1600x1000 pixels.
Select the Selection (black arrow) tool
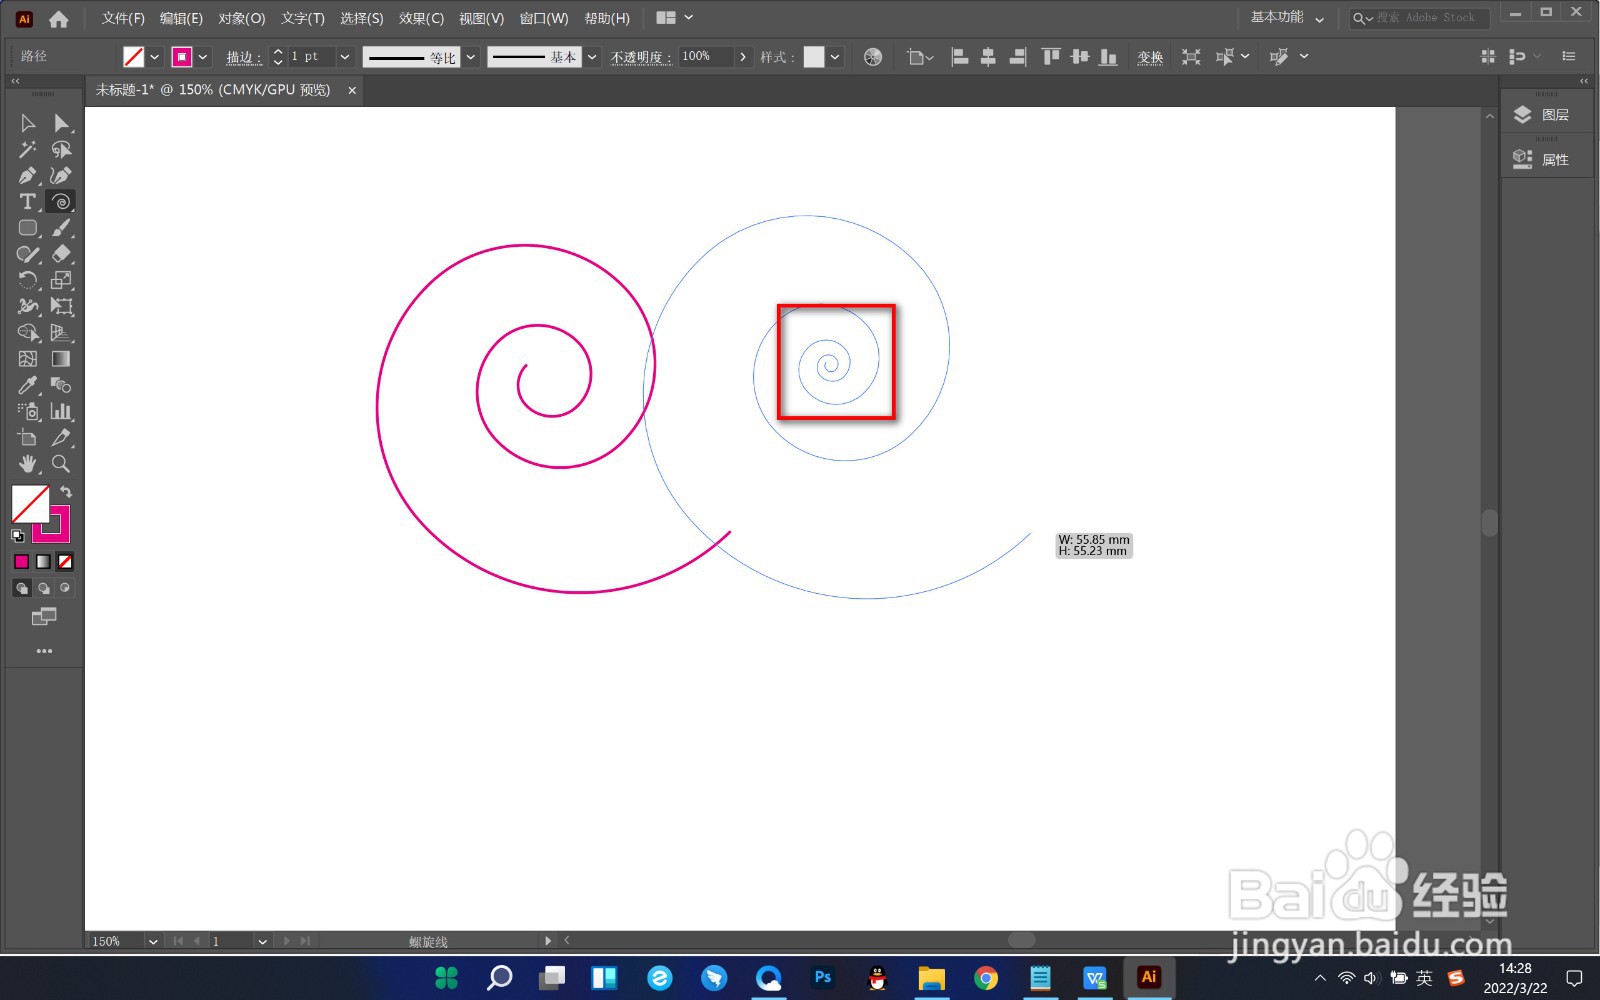coord(28,123)
